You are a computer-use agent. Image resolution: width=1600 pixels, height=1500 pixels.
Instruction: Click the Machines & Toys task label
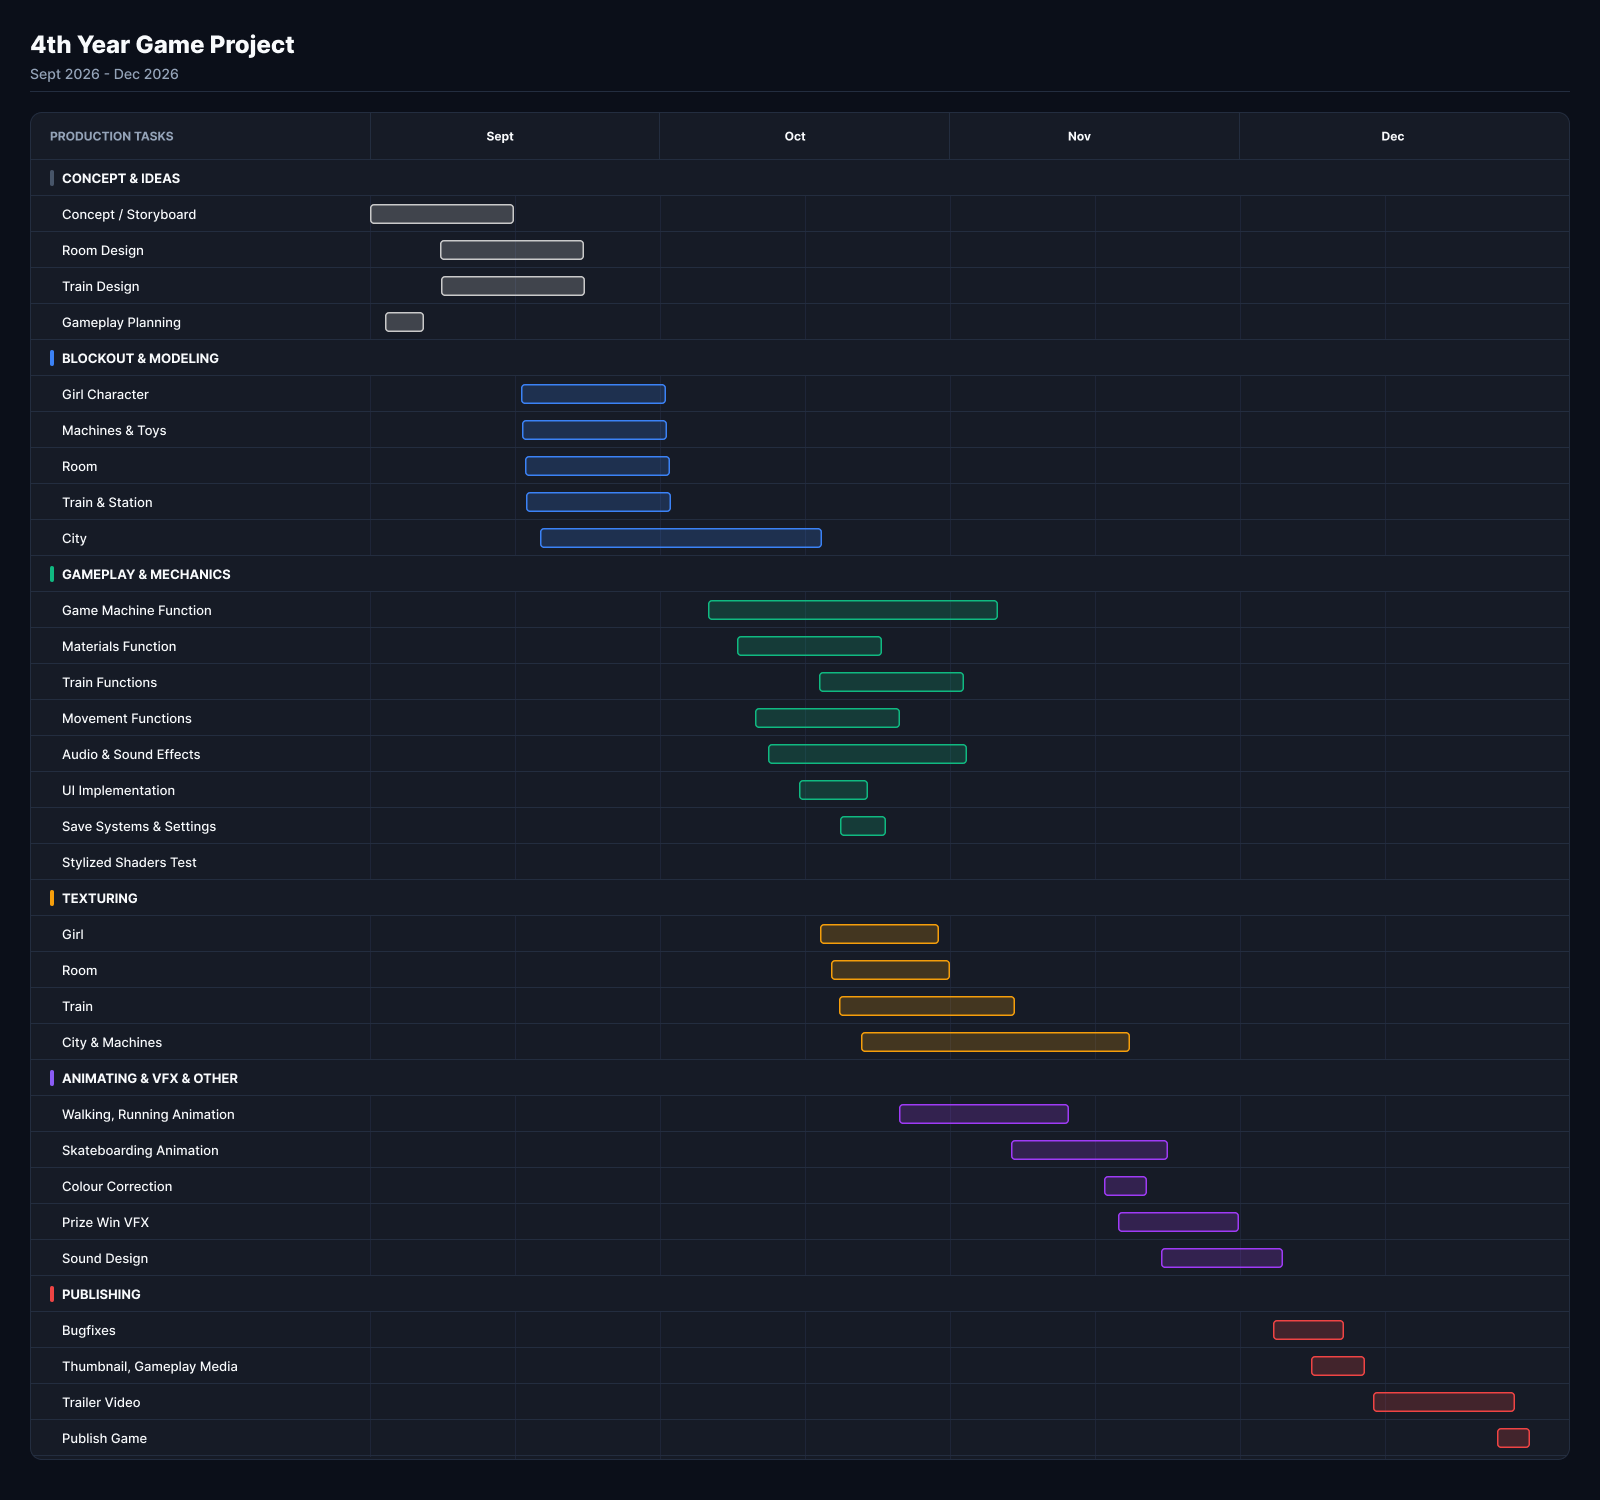tap(114, 430)
